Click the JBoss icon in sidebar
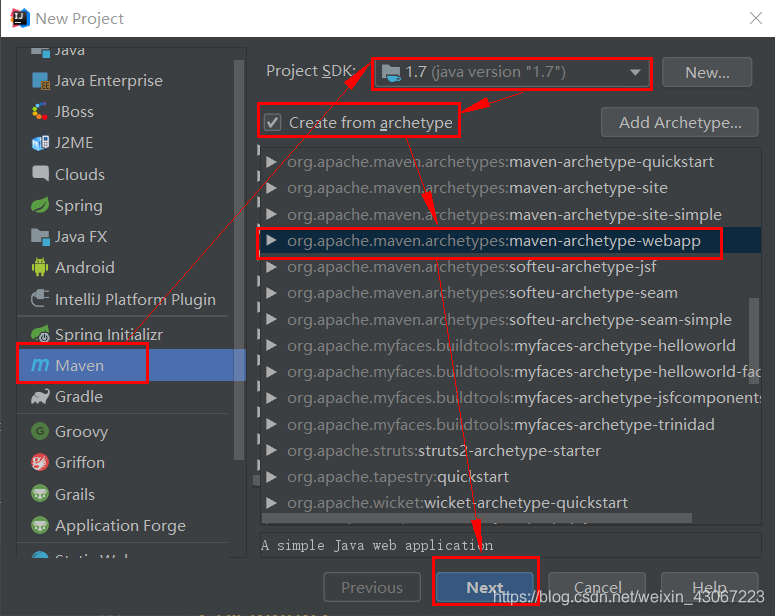The width and height of the screenshot is (775, 616). (x=40, y=112)
